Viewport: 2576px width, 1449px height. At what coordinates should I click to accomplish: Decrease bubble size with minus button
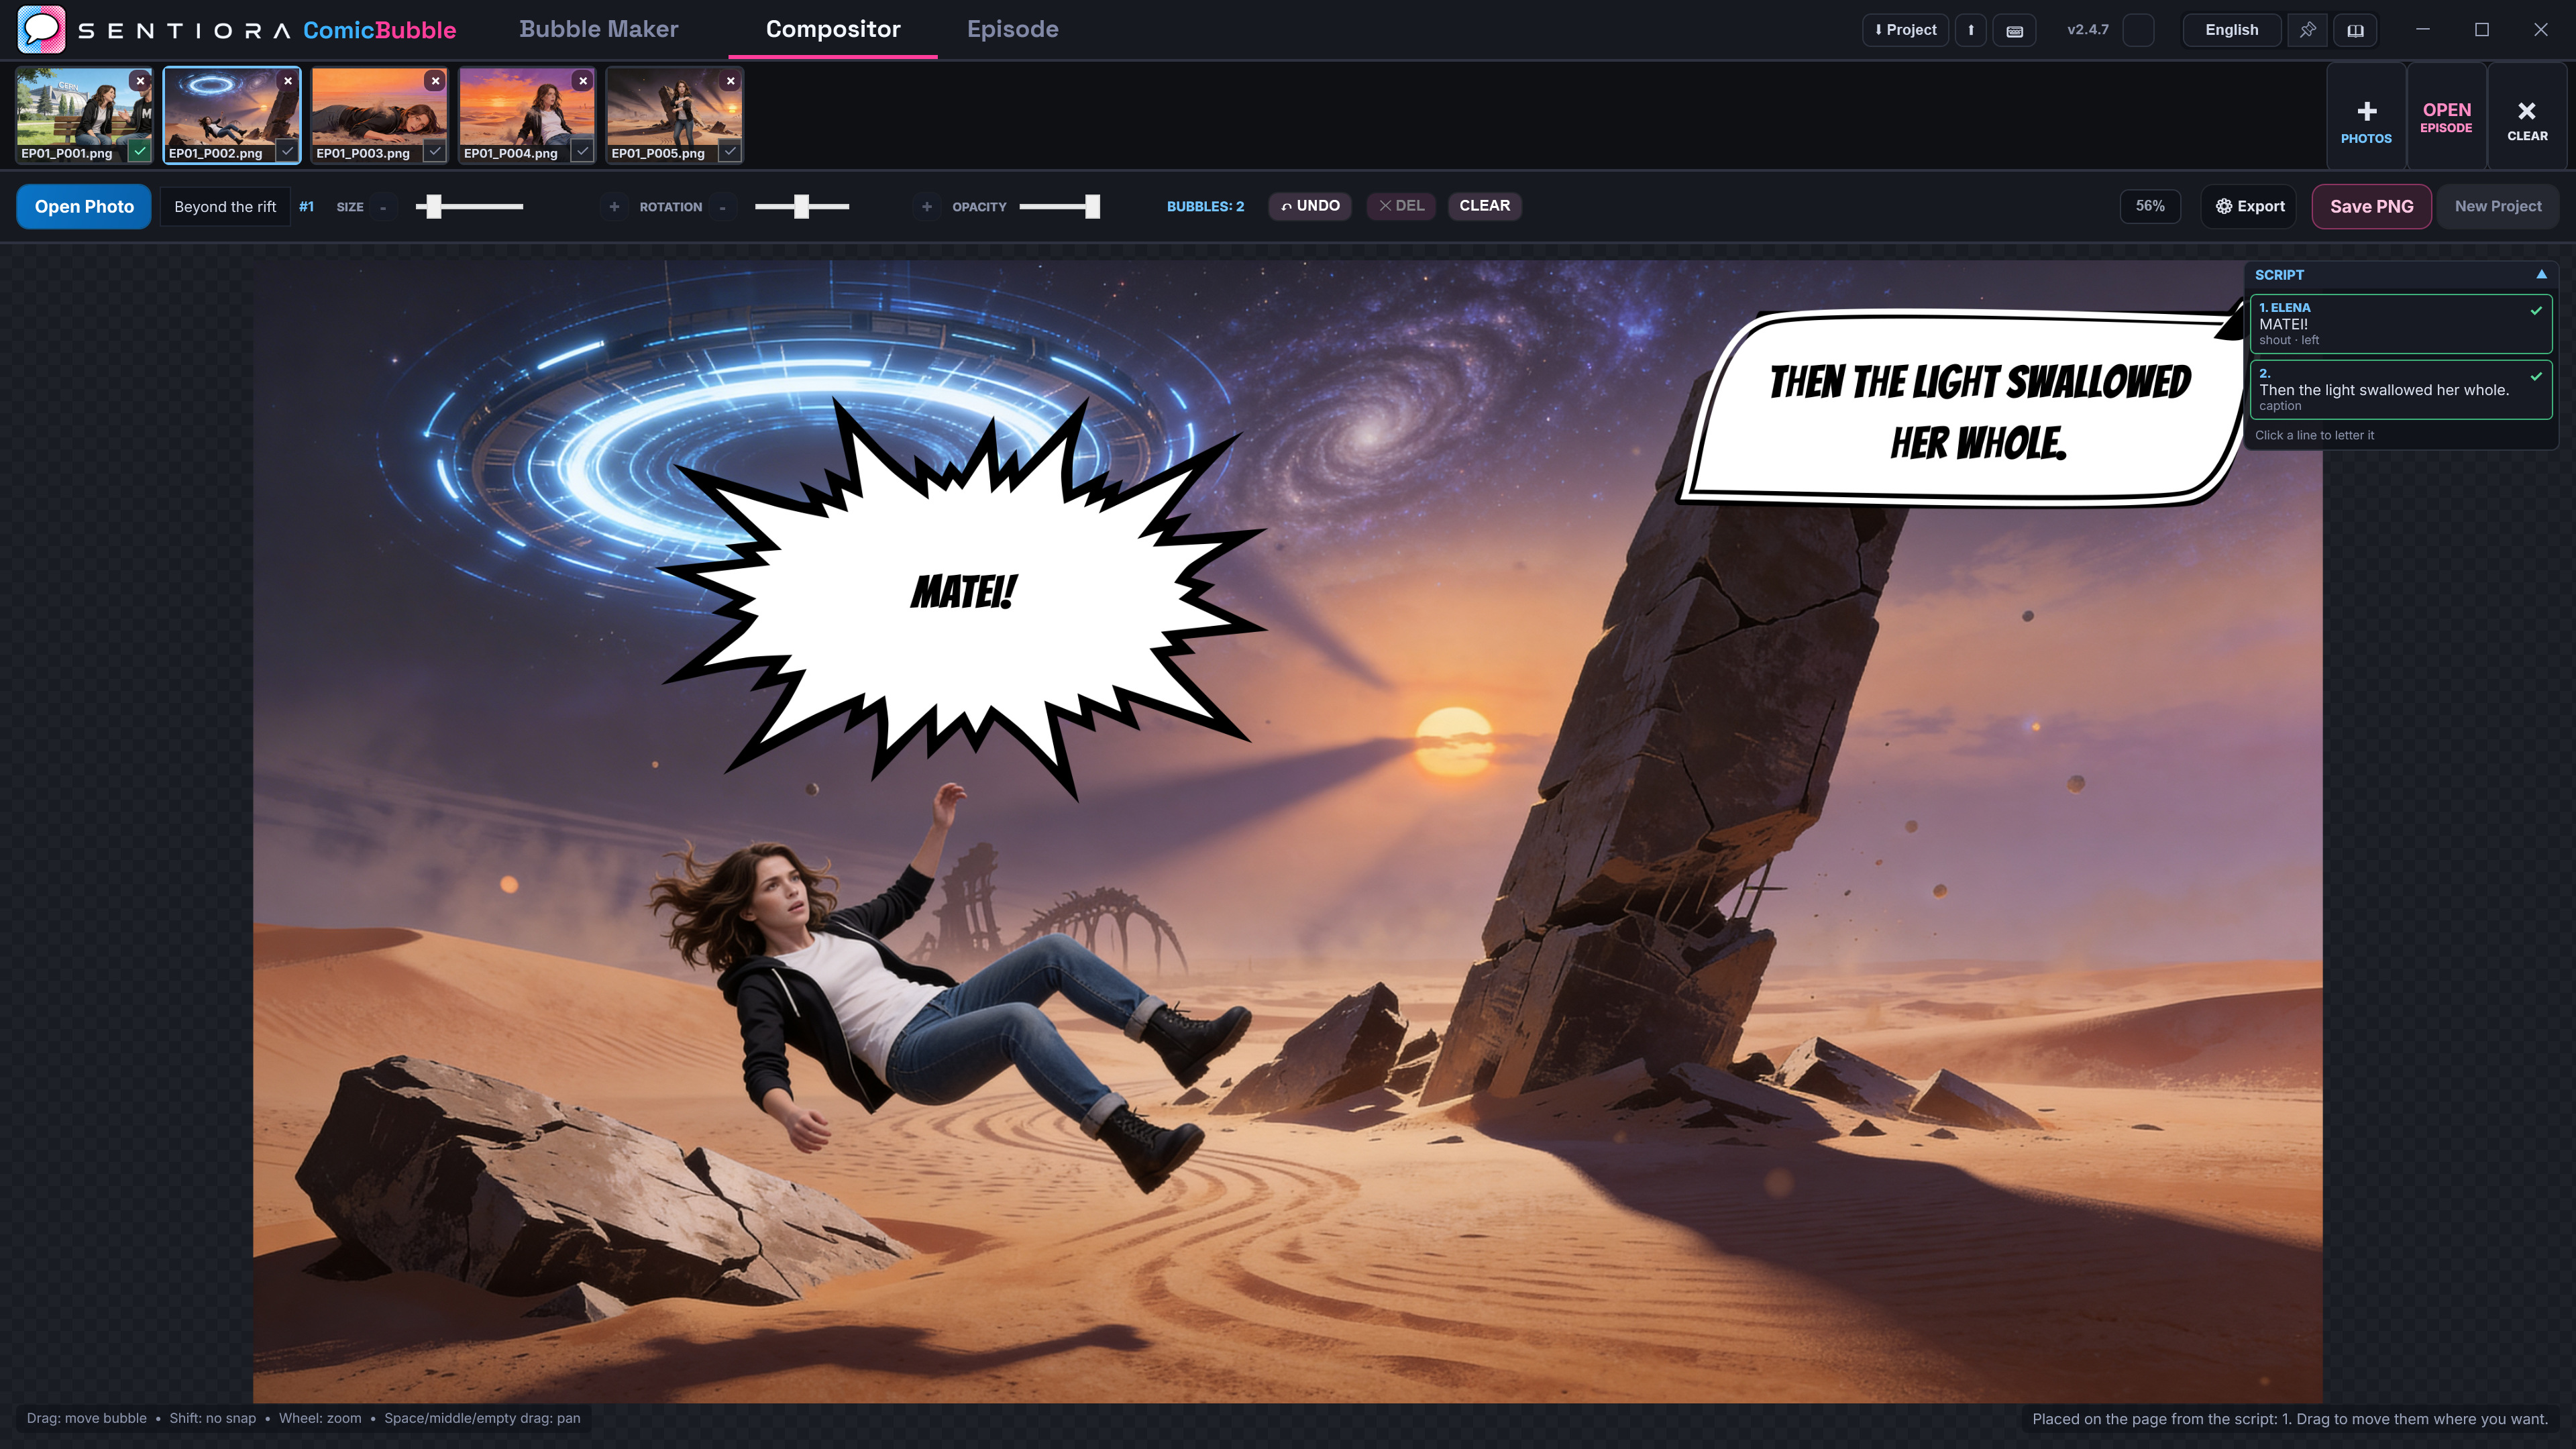coord(383,207)
